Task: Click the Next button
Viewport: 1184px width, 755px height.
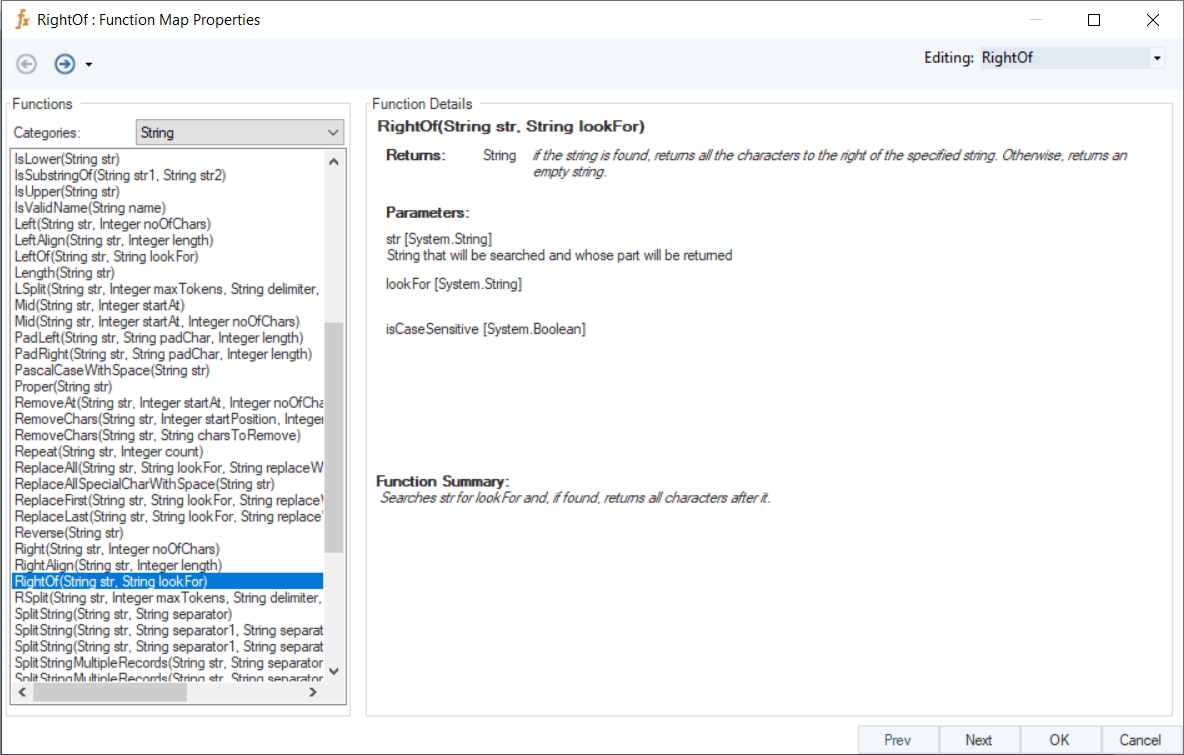Action: pyautogui.click(x=978, y=740)
